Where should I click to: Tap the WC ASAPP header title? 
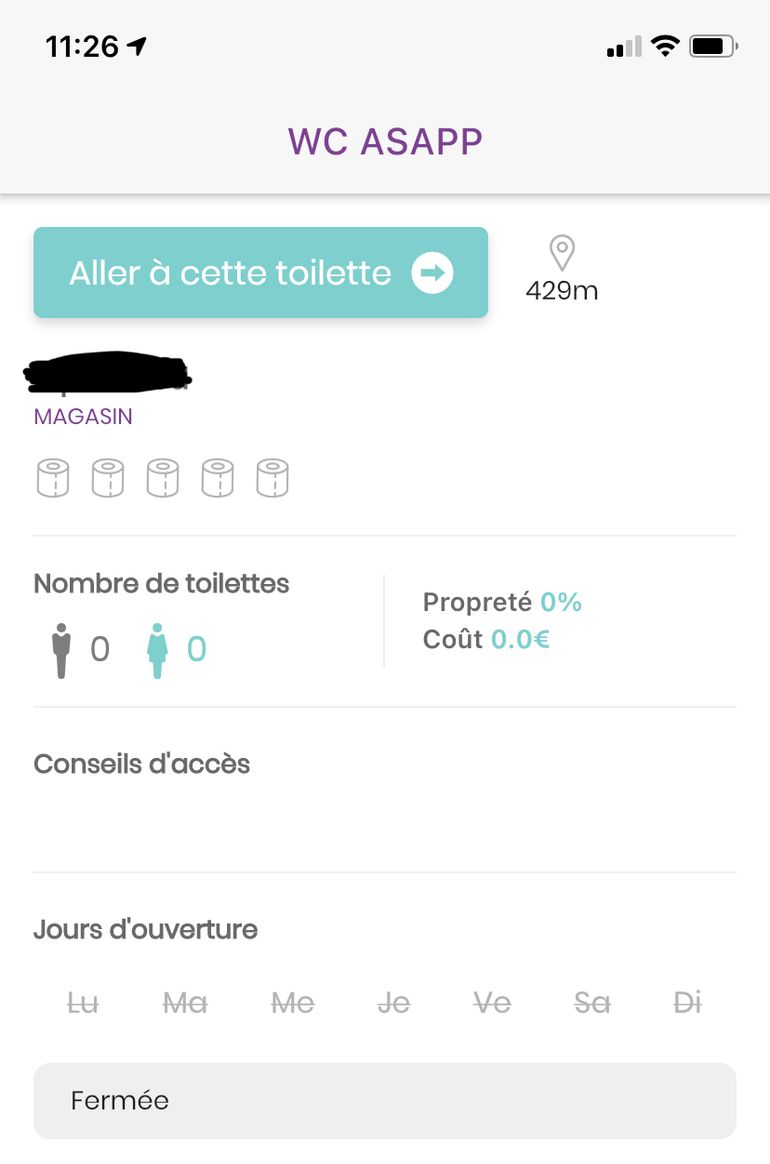[x=385, y=141]
